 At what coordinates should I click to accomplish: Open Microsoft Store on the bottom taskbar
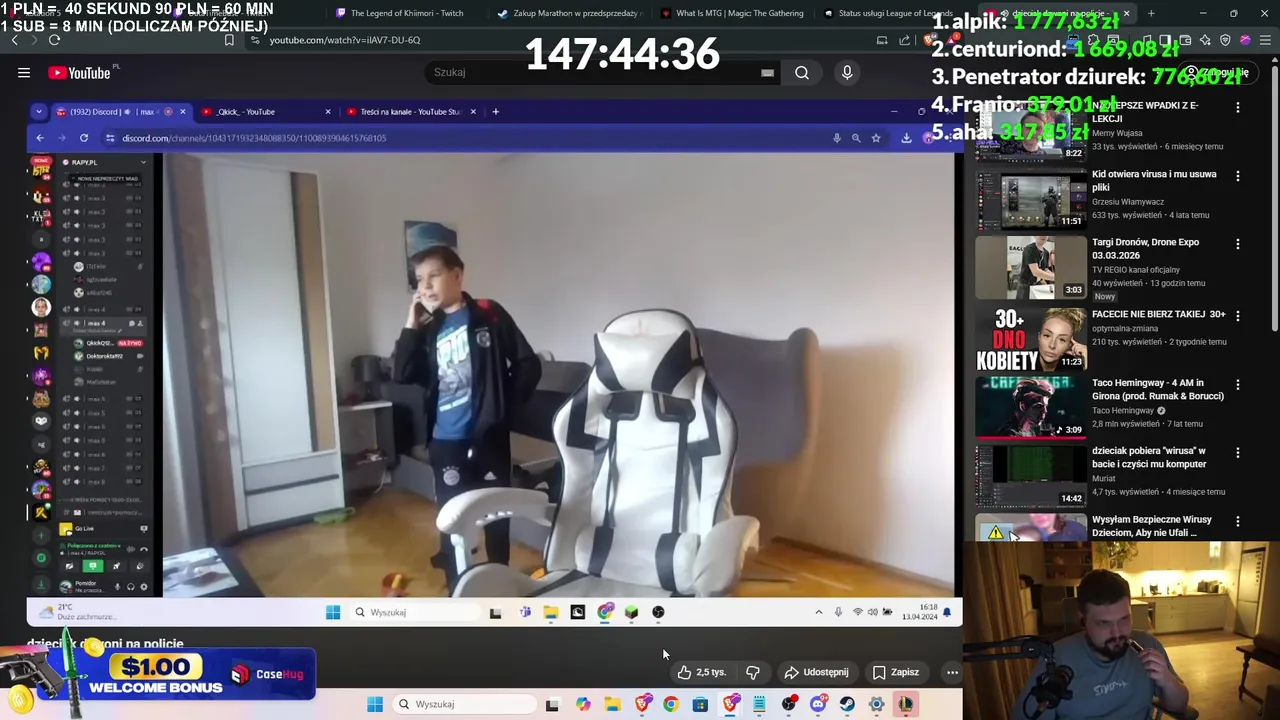700,704
